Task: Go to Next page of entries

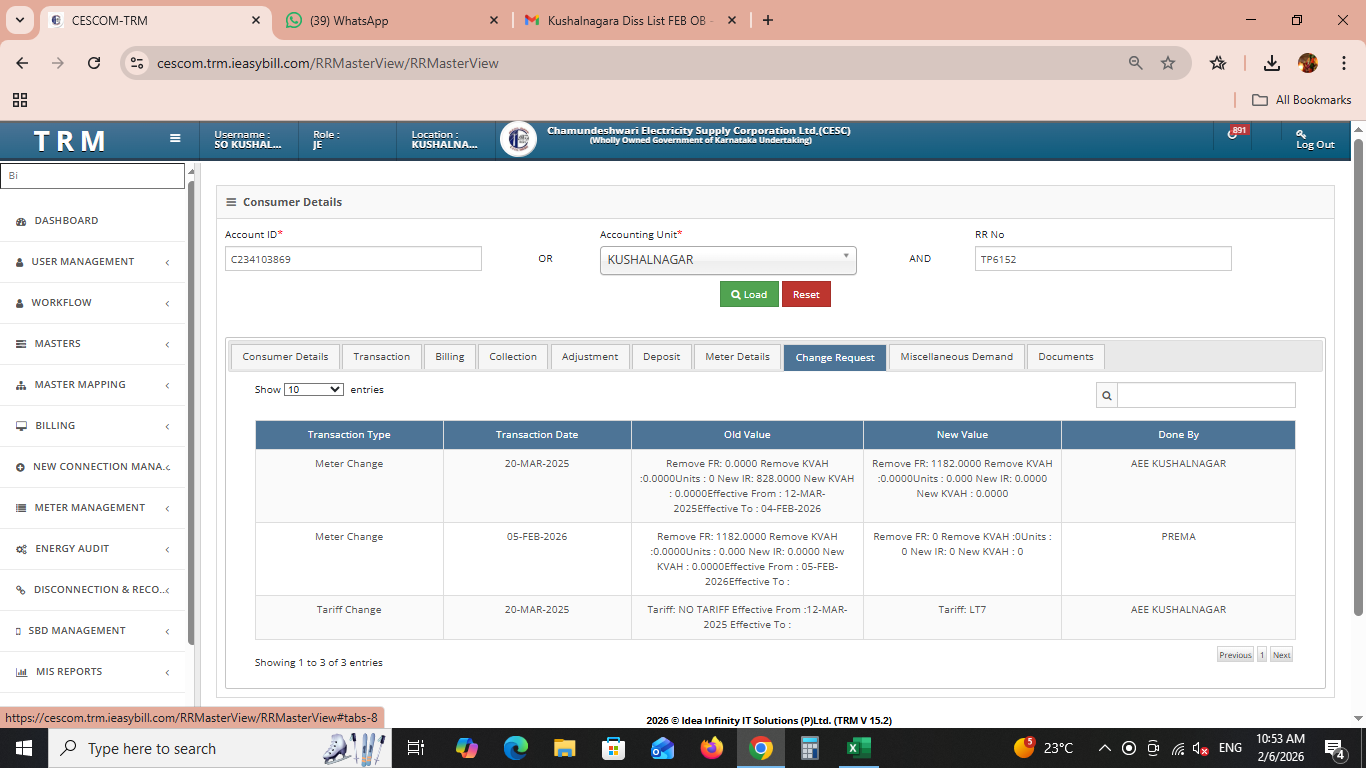Action: point(1281,655)
